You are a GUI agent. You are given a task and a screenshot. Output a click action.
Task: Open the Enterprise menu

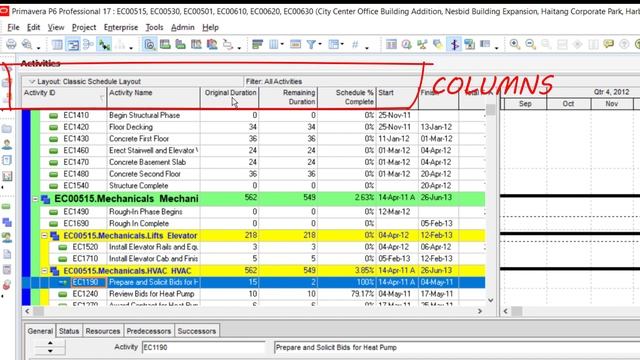(121, 27)
